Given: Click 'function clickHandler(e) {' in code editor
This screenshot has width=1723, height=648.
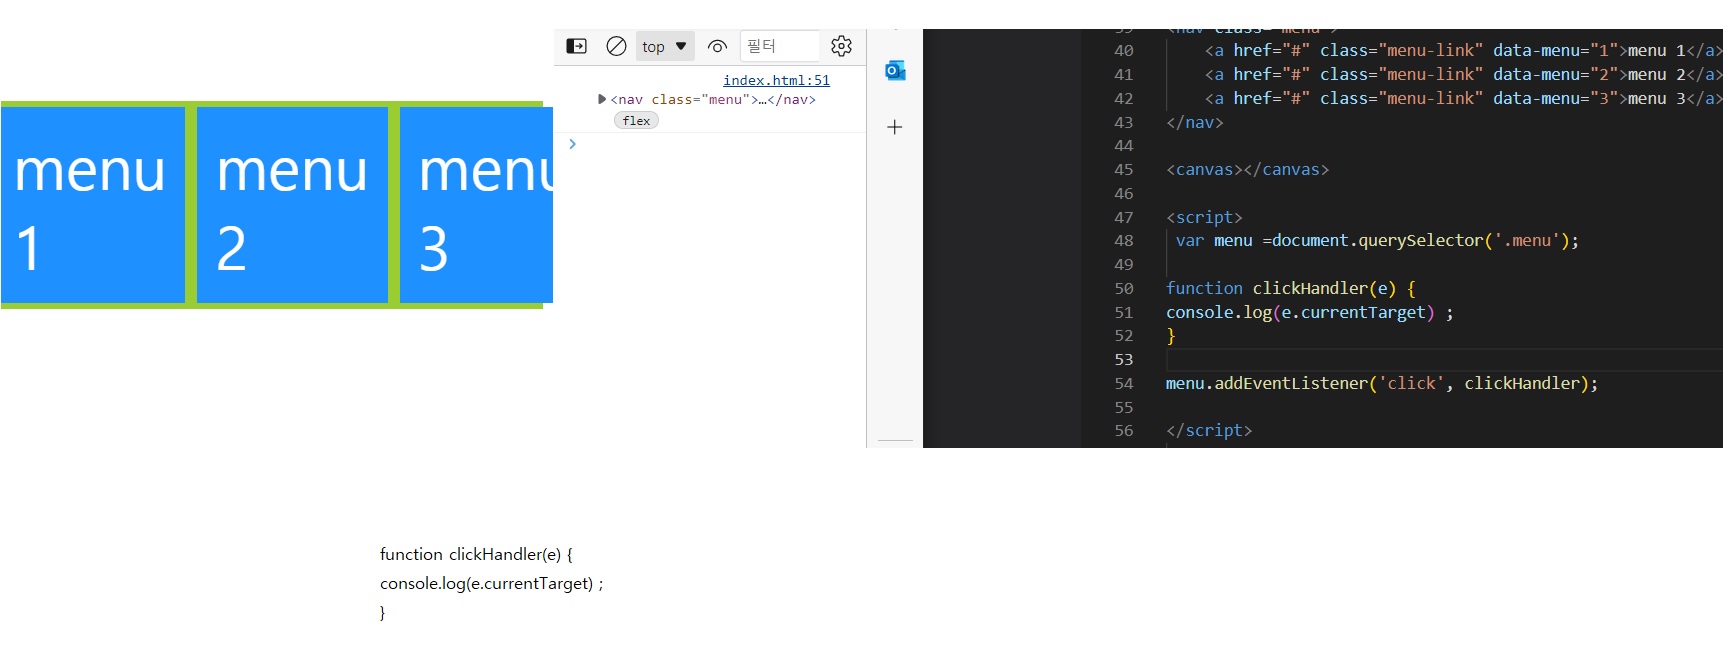Looking at the screenshot, I should (x=1290, y=288).
